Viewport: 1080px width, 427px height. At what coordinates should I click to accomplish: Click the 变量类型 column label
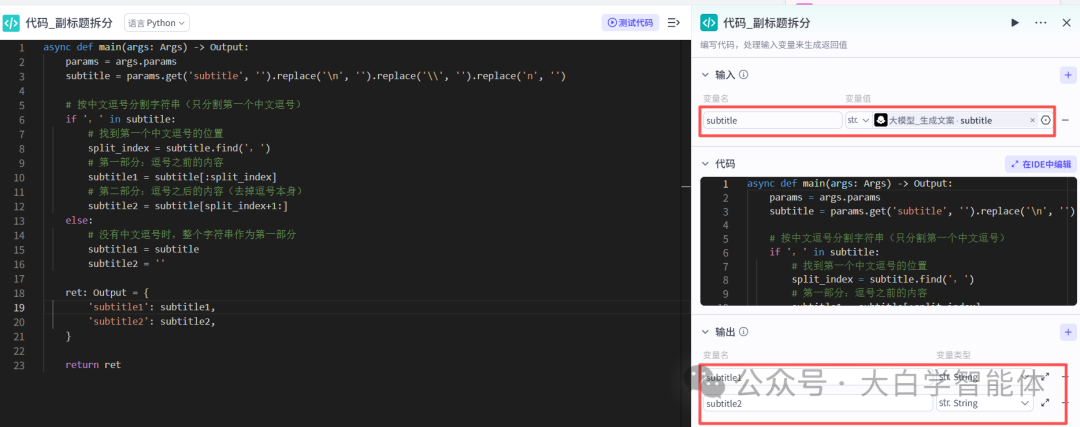(x=953, y=355)
